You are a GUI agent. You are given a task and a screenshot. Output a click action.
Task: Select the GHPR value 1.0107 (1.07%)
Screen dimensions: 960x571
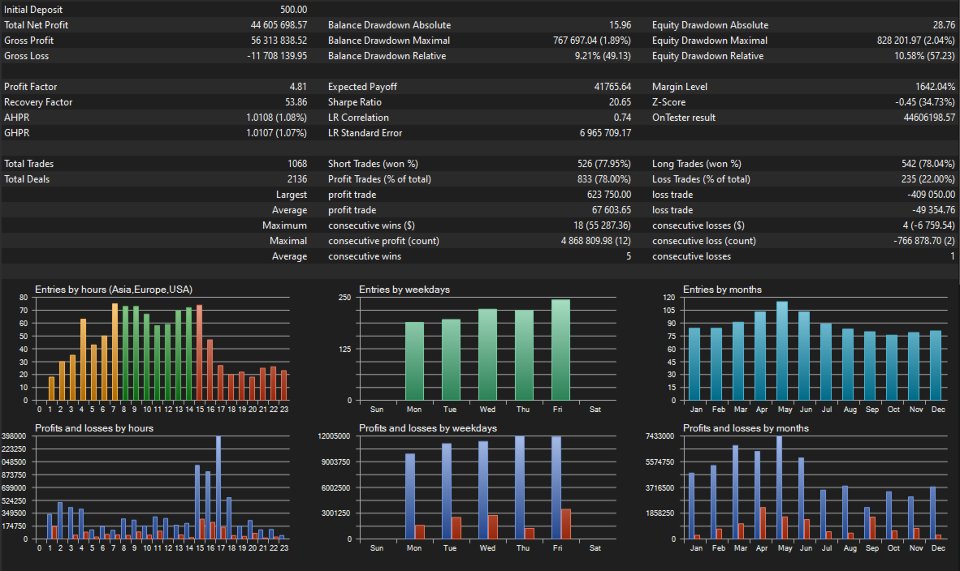click(x=276, y=133)
